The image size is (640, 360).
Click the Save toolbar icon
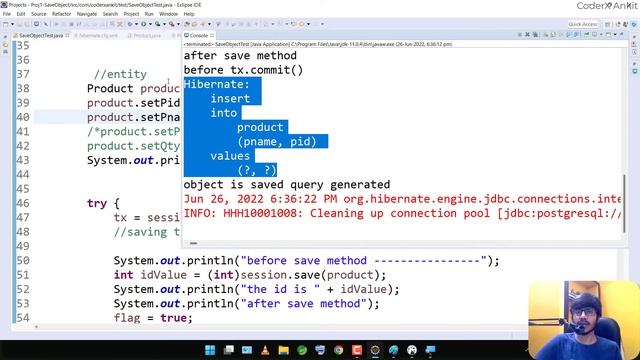coord(20,24)
